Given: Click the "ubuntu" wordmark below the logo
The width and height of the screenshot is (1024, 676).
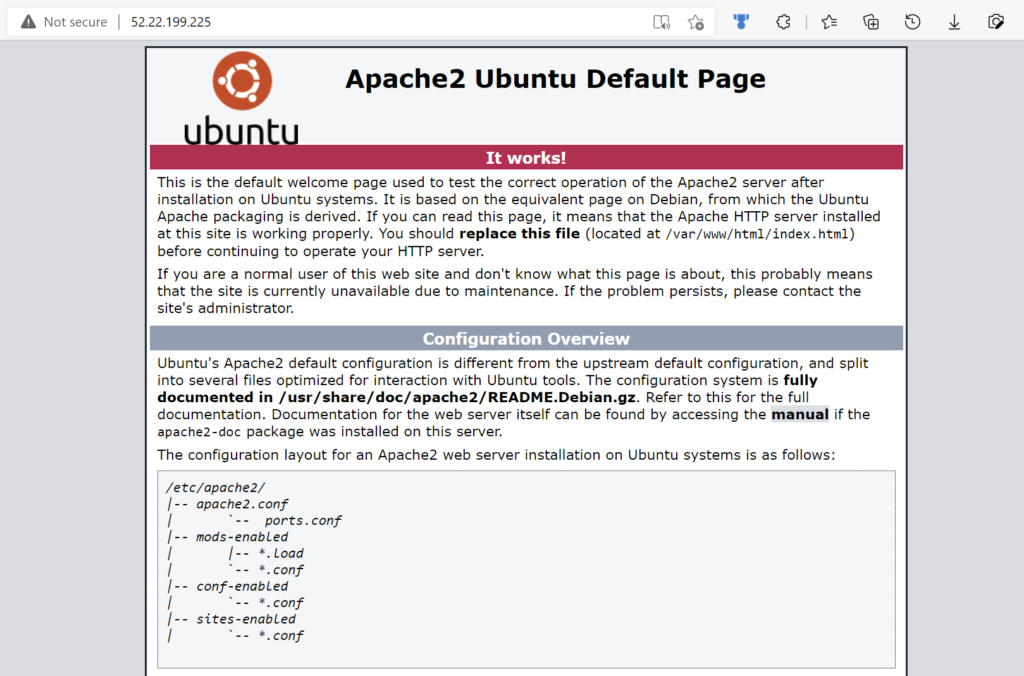Looking at the screenshot, I should [242, 131].
